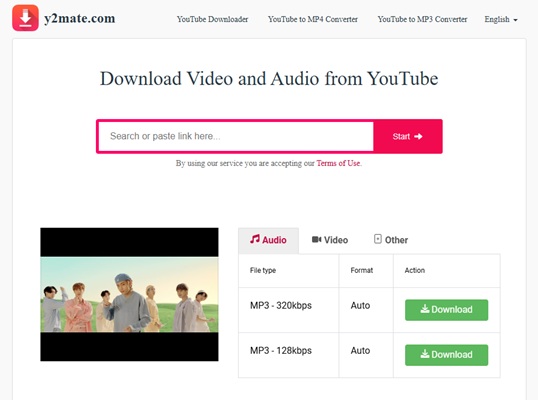Click the video preview thumbnail

(129, 294)
